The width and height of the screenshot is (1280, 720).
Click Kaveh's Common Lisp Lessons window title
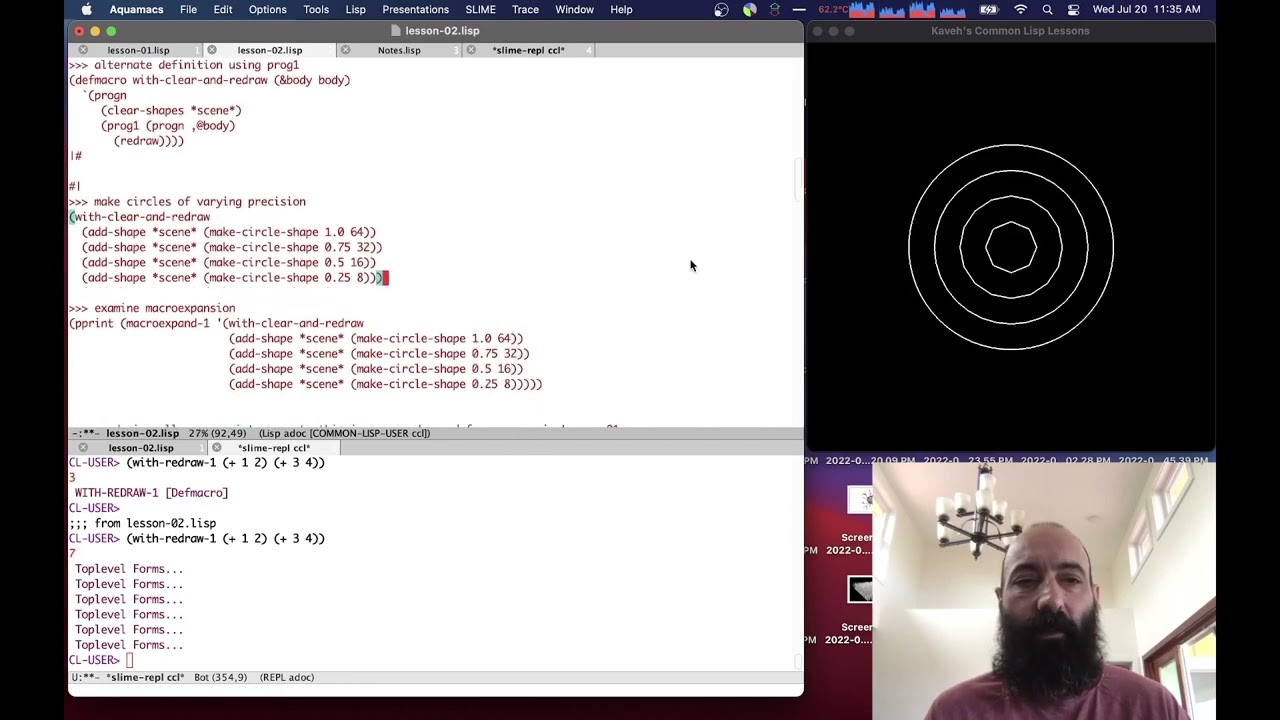coord(1010,31)
